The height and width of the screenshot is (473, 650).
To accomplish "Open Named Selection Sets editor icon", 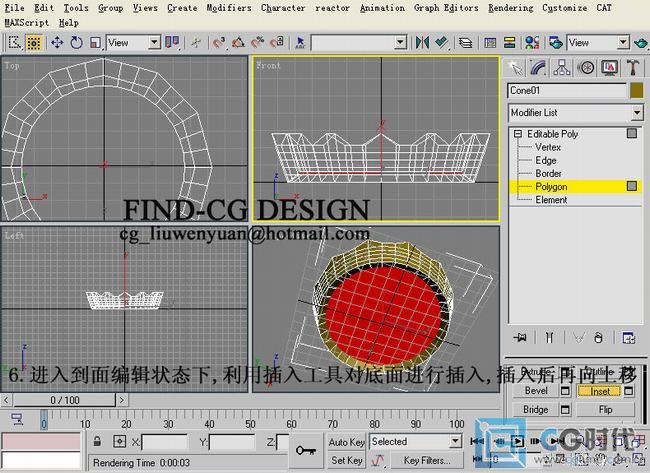I will [300, 42].
